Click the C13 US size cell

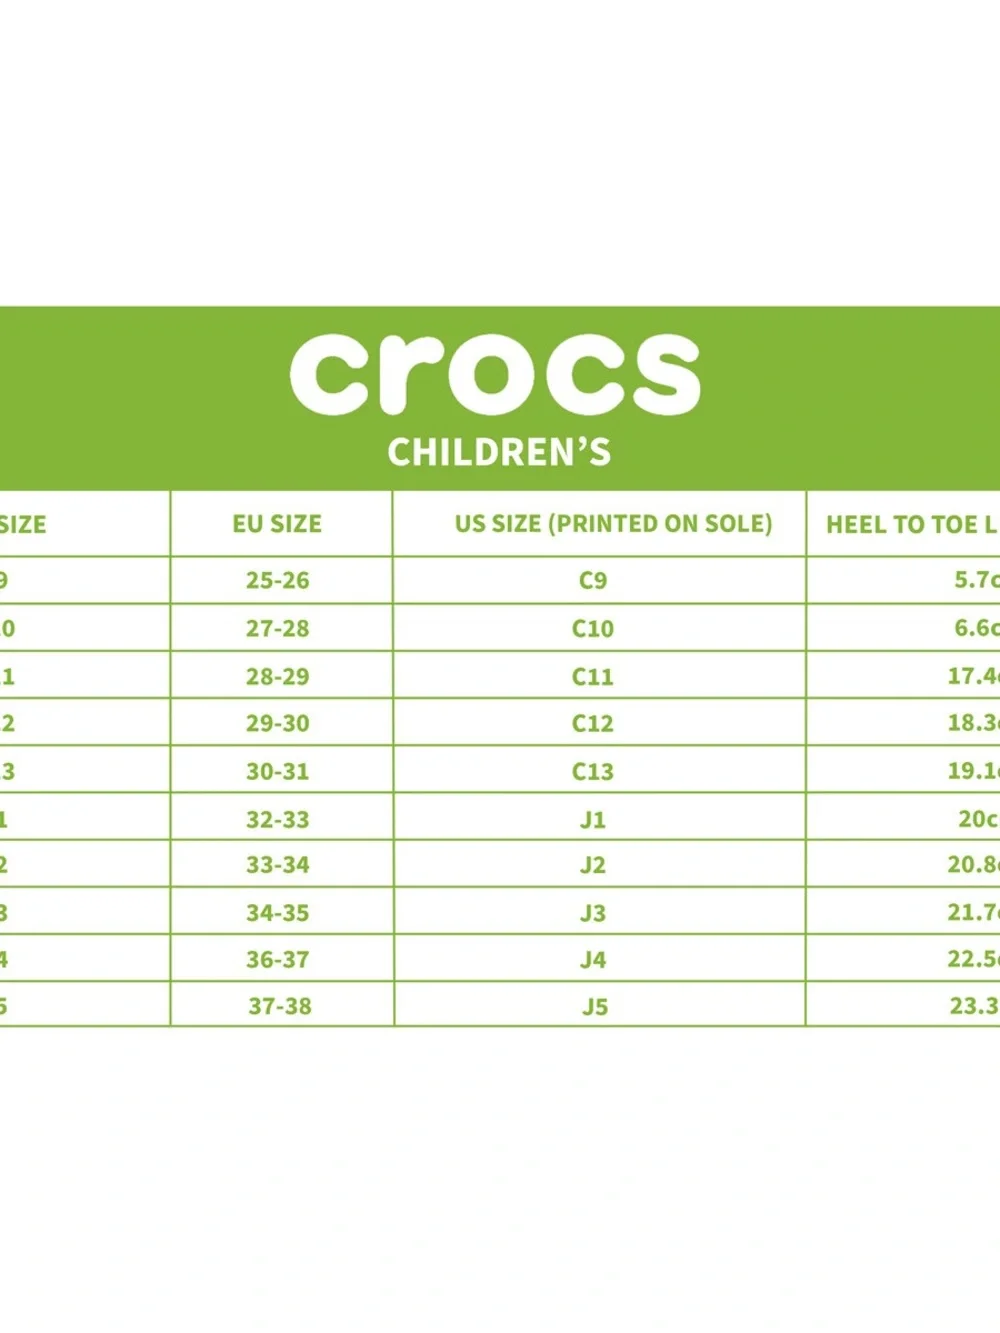[593, 771]
